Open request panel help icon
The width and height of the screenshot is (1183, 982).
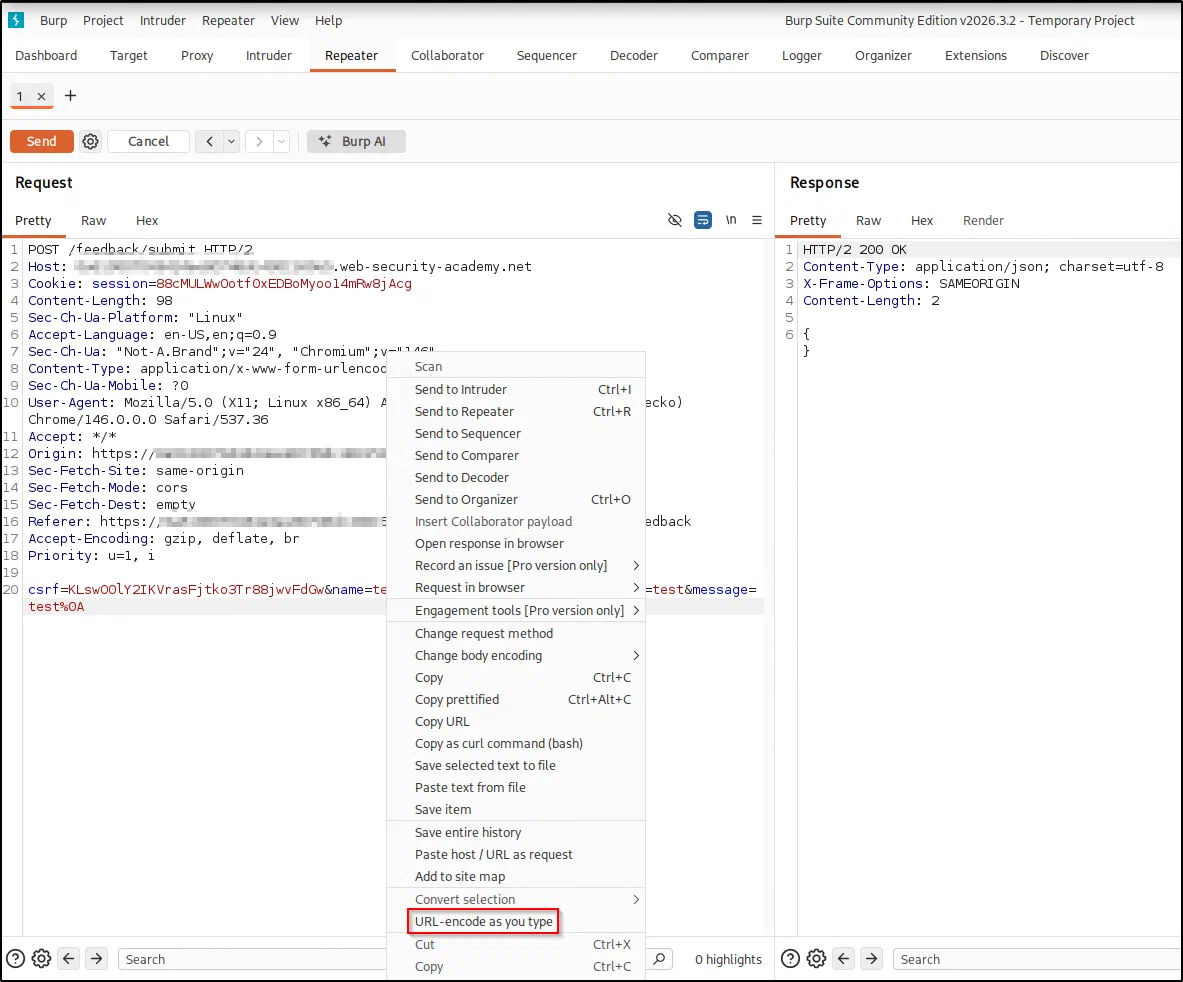pyautogui.click(x=15, y=959)
